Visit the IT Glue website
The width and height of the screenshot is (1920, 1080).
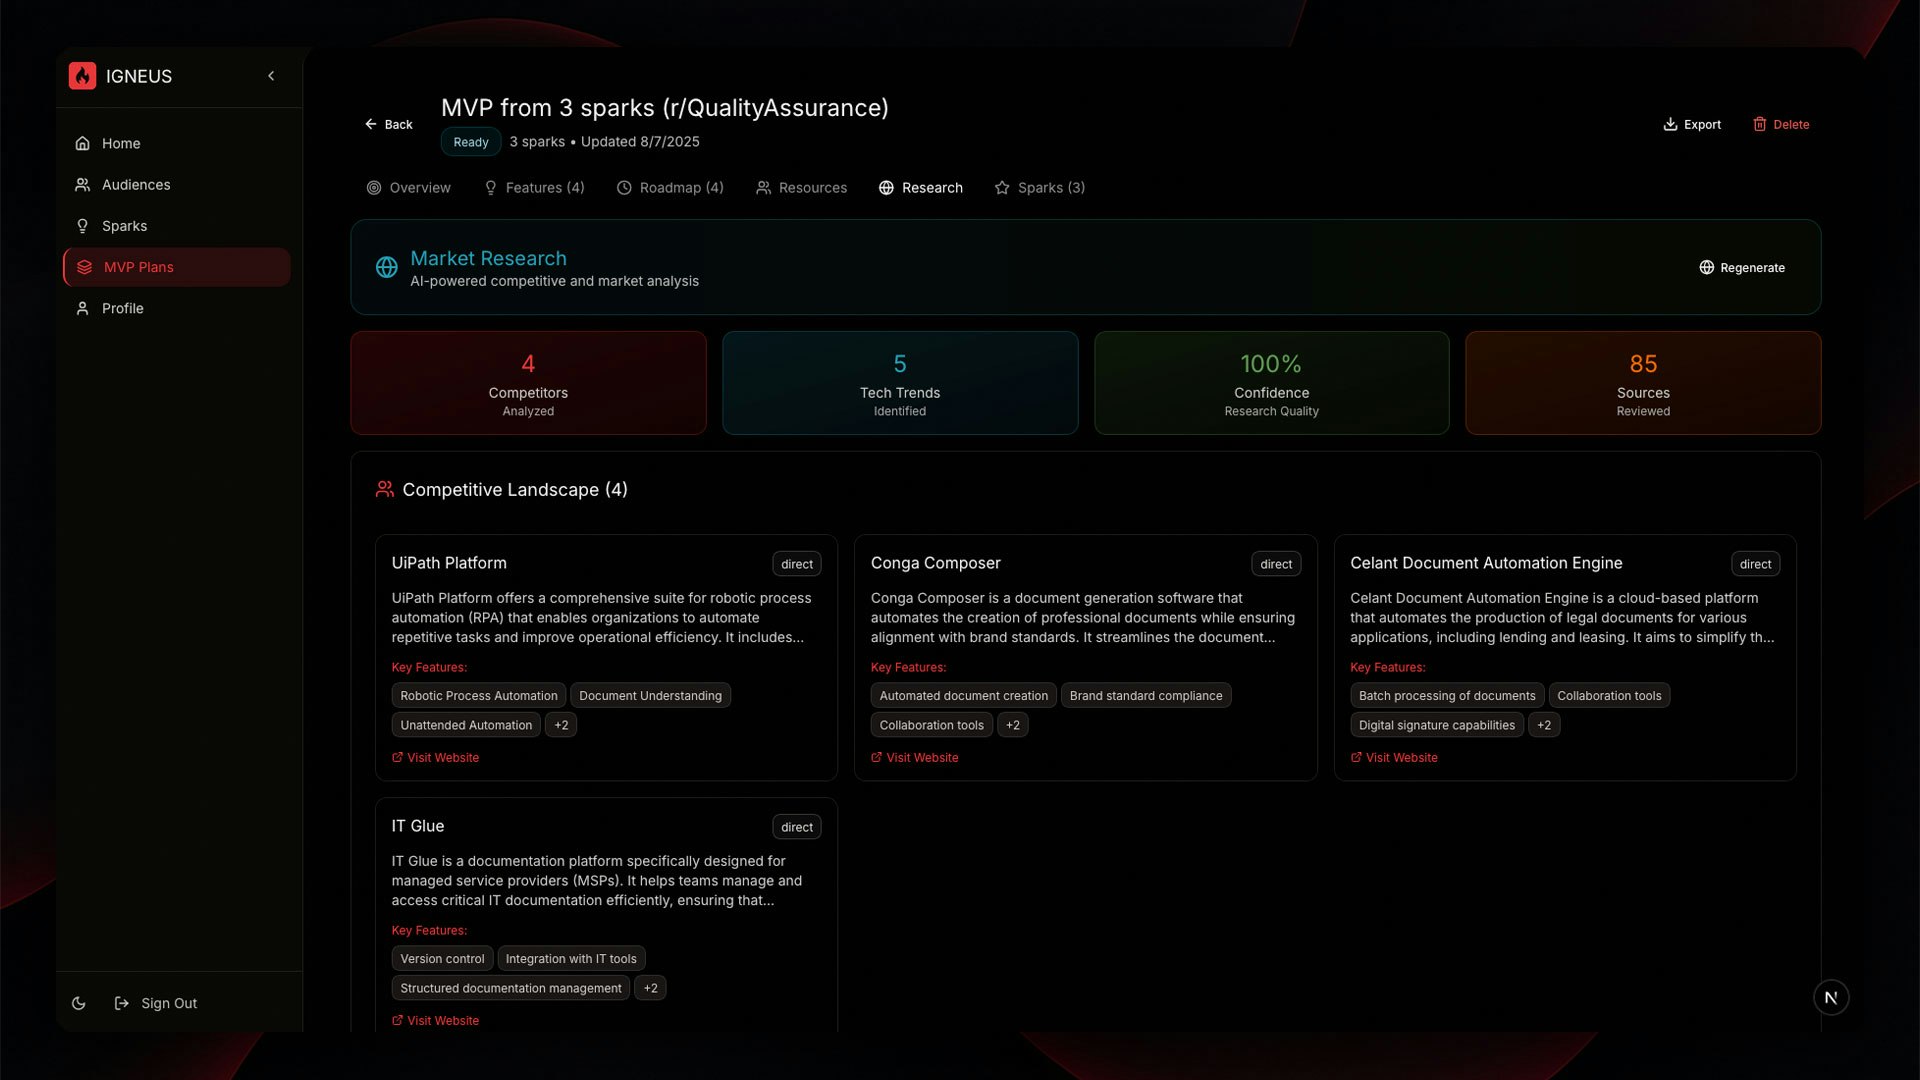[x=435, y=1020]
